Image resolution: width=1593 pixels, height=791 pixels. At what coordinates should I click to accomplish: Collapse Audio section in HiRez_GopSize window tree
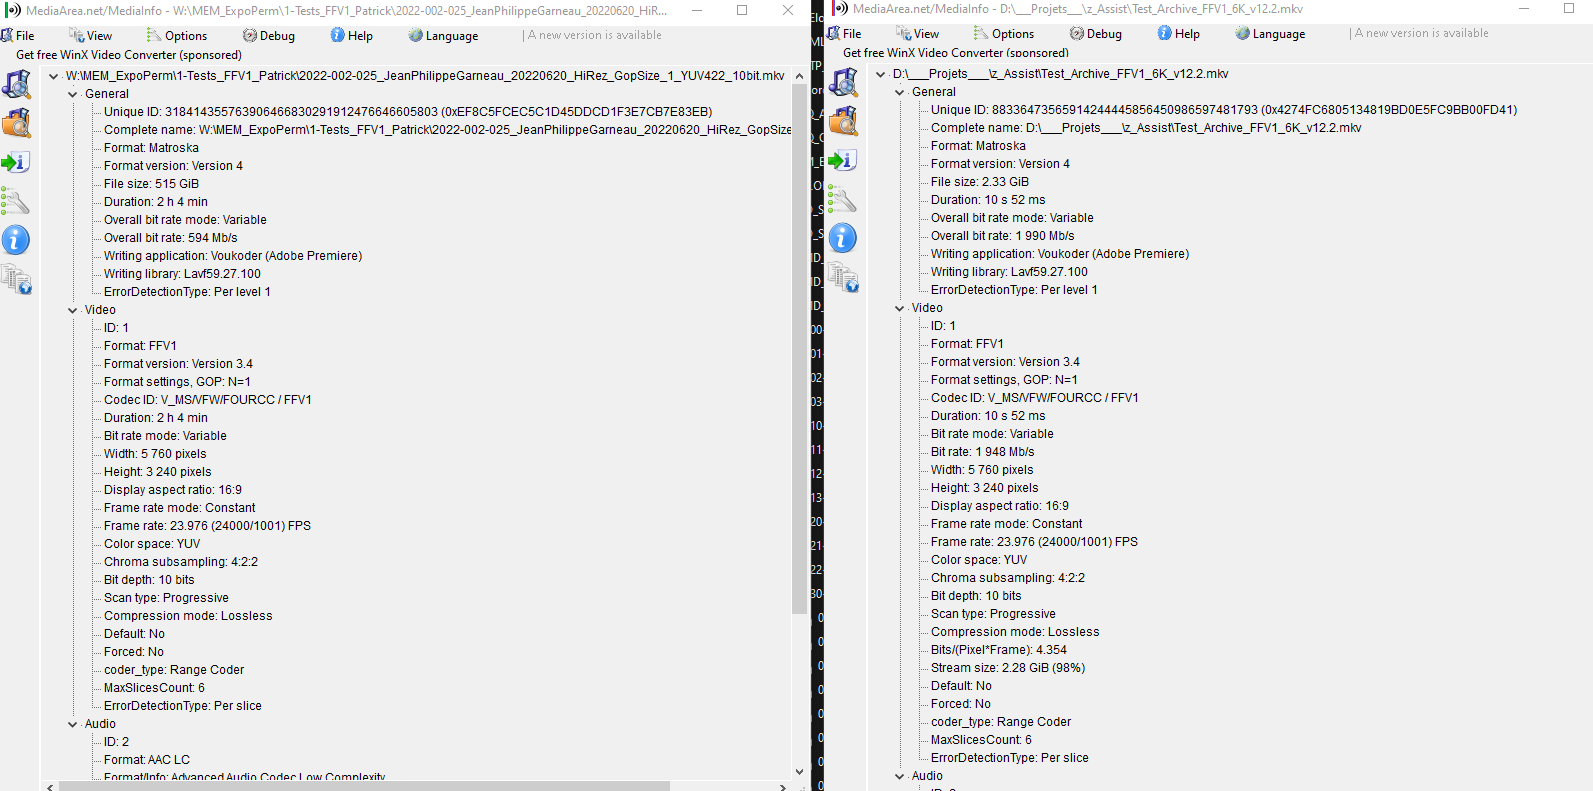(x=73, y=724)
